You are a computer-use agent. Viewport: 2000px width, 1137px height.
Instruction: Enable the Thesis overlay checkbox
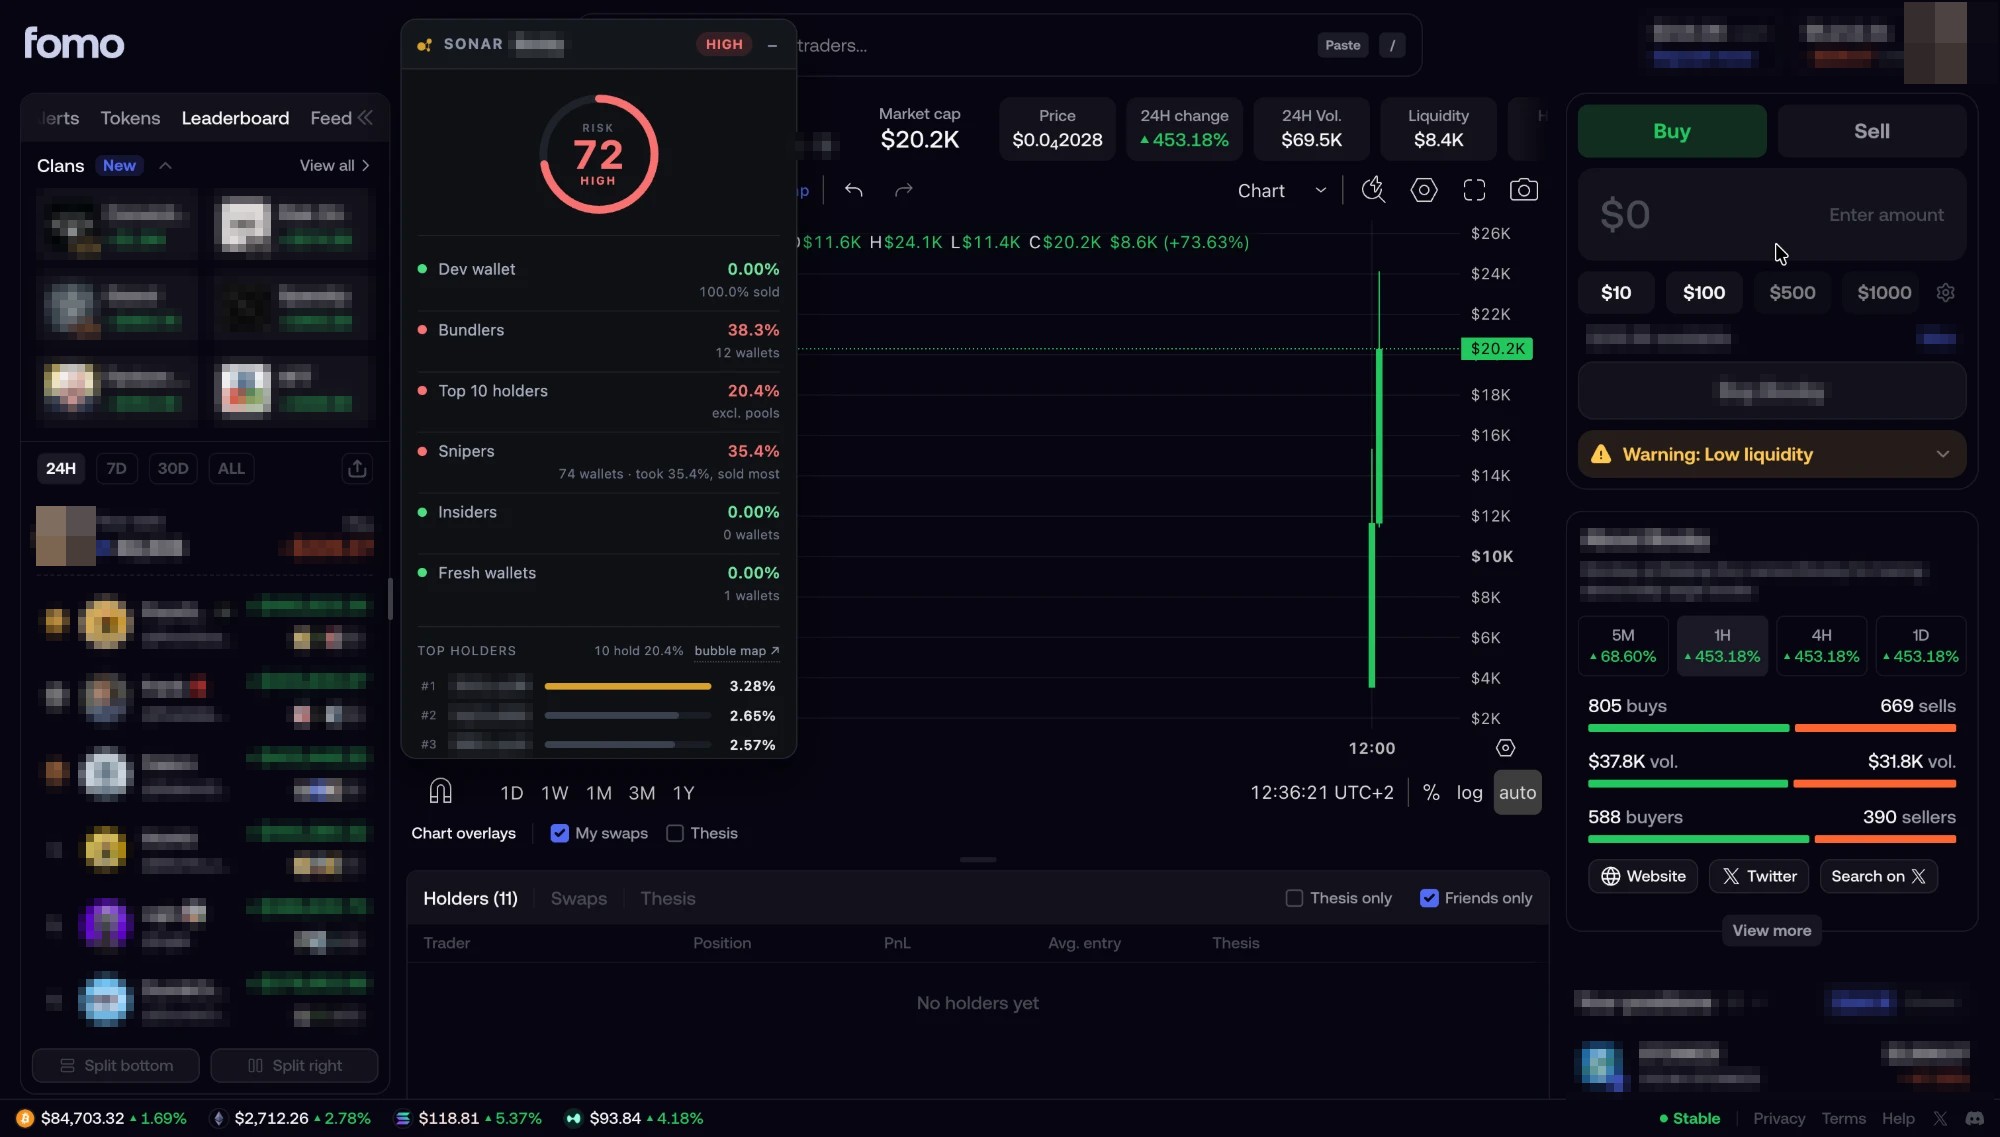click(x=675, y=833)
